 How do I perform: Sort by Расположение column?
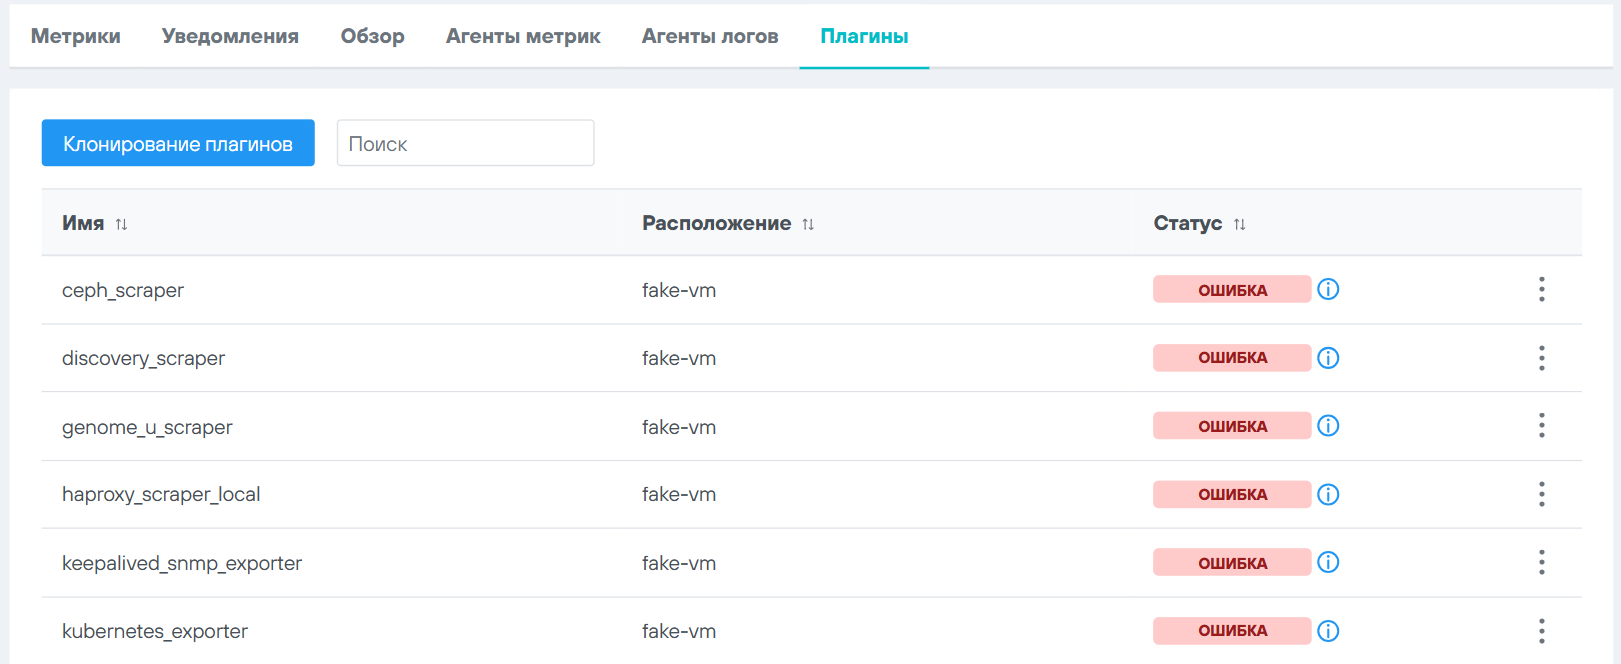[808, 224]
